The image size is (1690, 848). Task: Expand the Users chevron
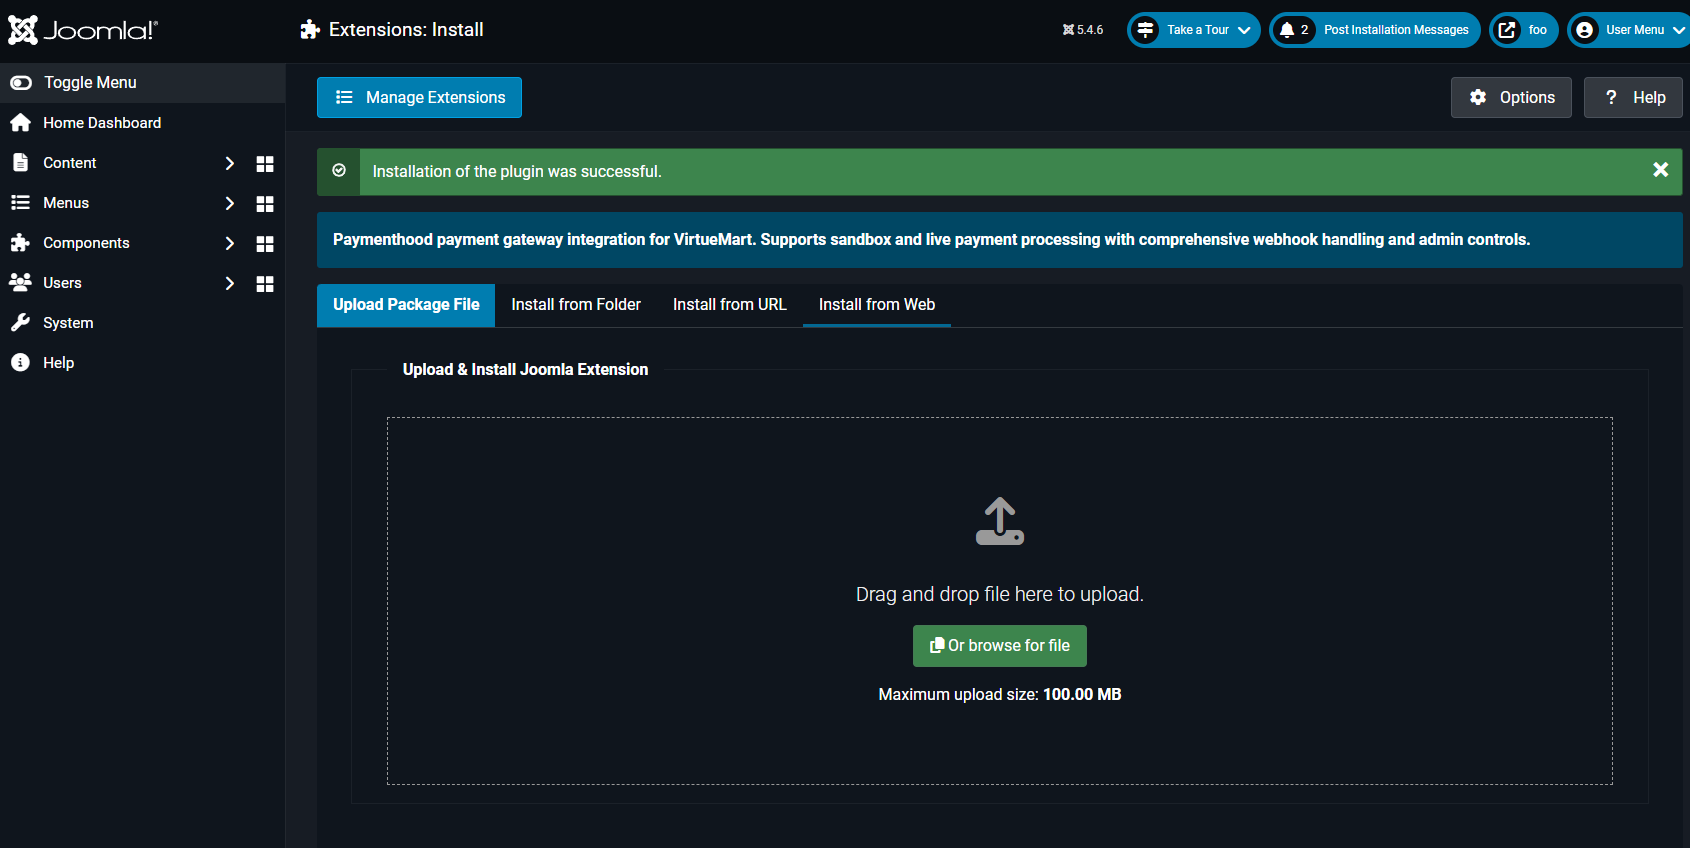click(x=230, y=283)
